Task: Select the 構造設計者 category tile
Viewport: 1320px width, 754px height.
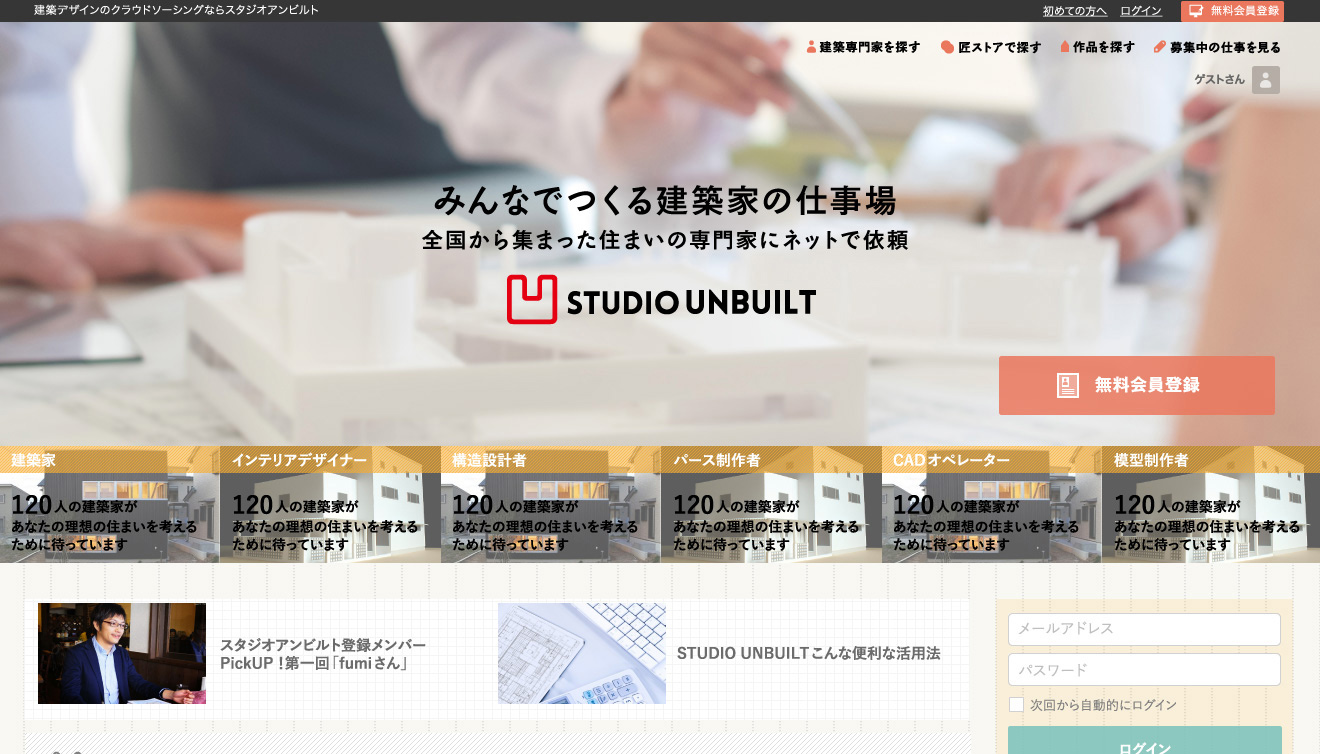Action: [x=551, y=504]
